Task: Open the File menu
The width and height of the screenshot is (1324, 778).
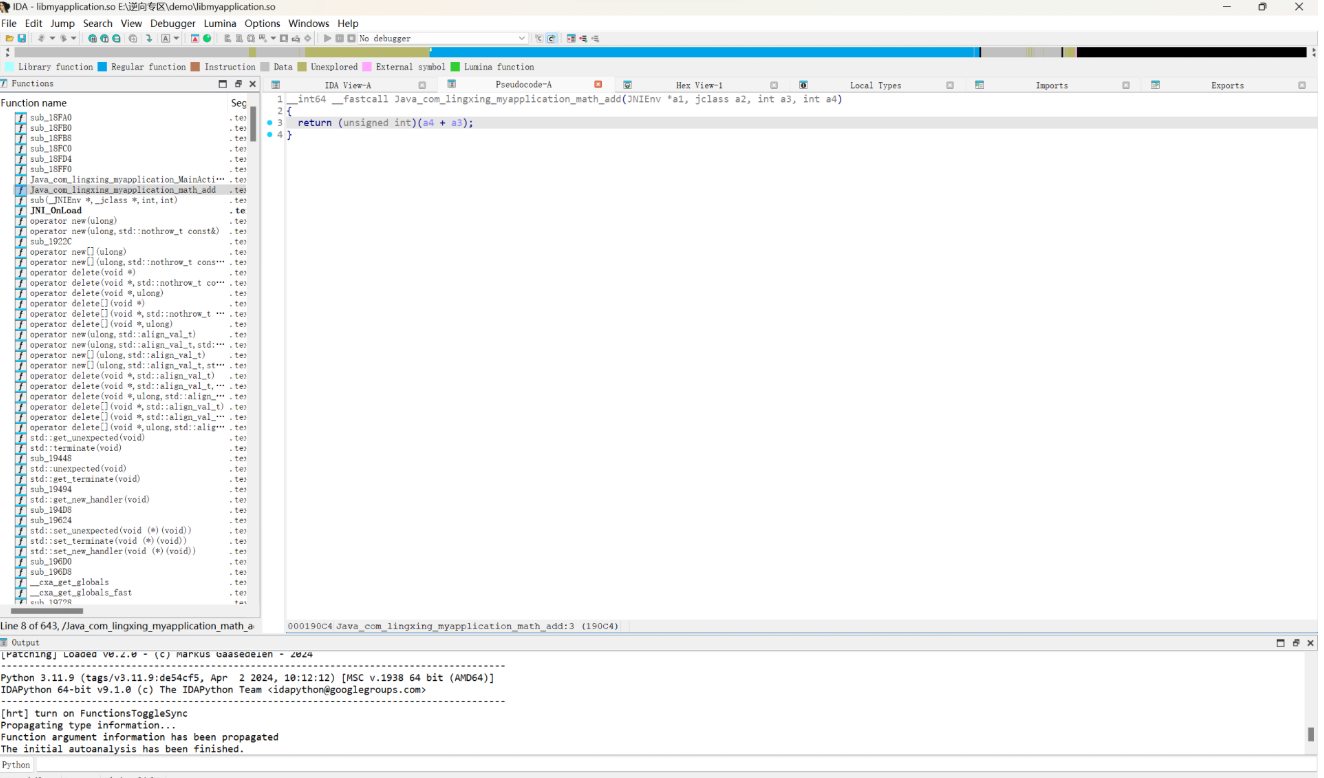Action: pos(9,23)
